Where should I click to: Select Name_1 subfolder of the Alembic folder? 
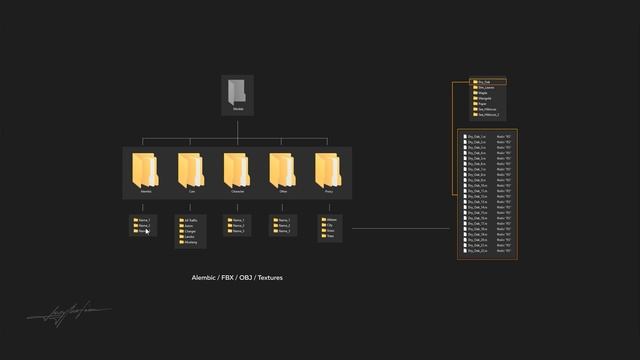click(x=142, y=220)
